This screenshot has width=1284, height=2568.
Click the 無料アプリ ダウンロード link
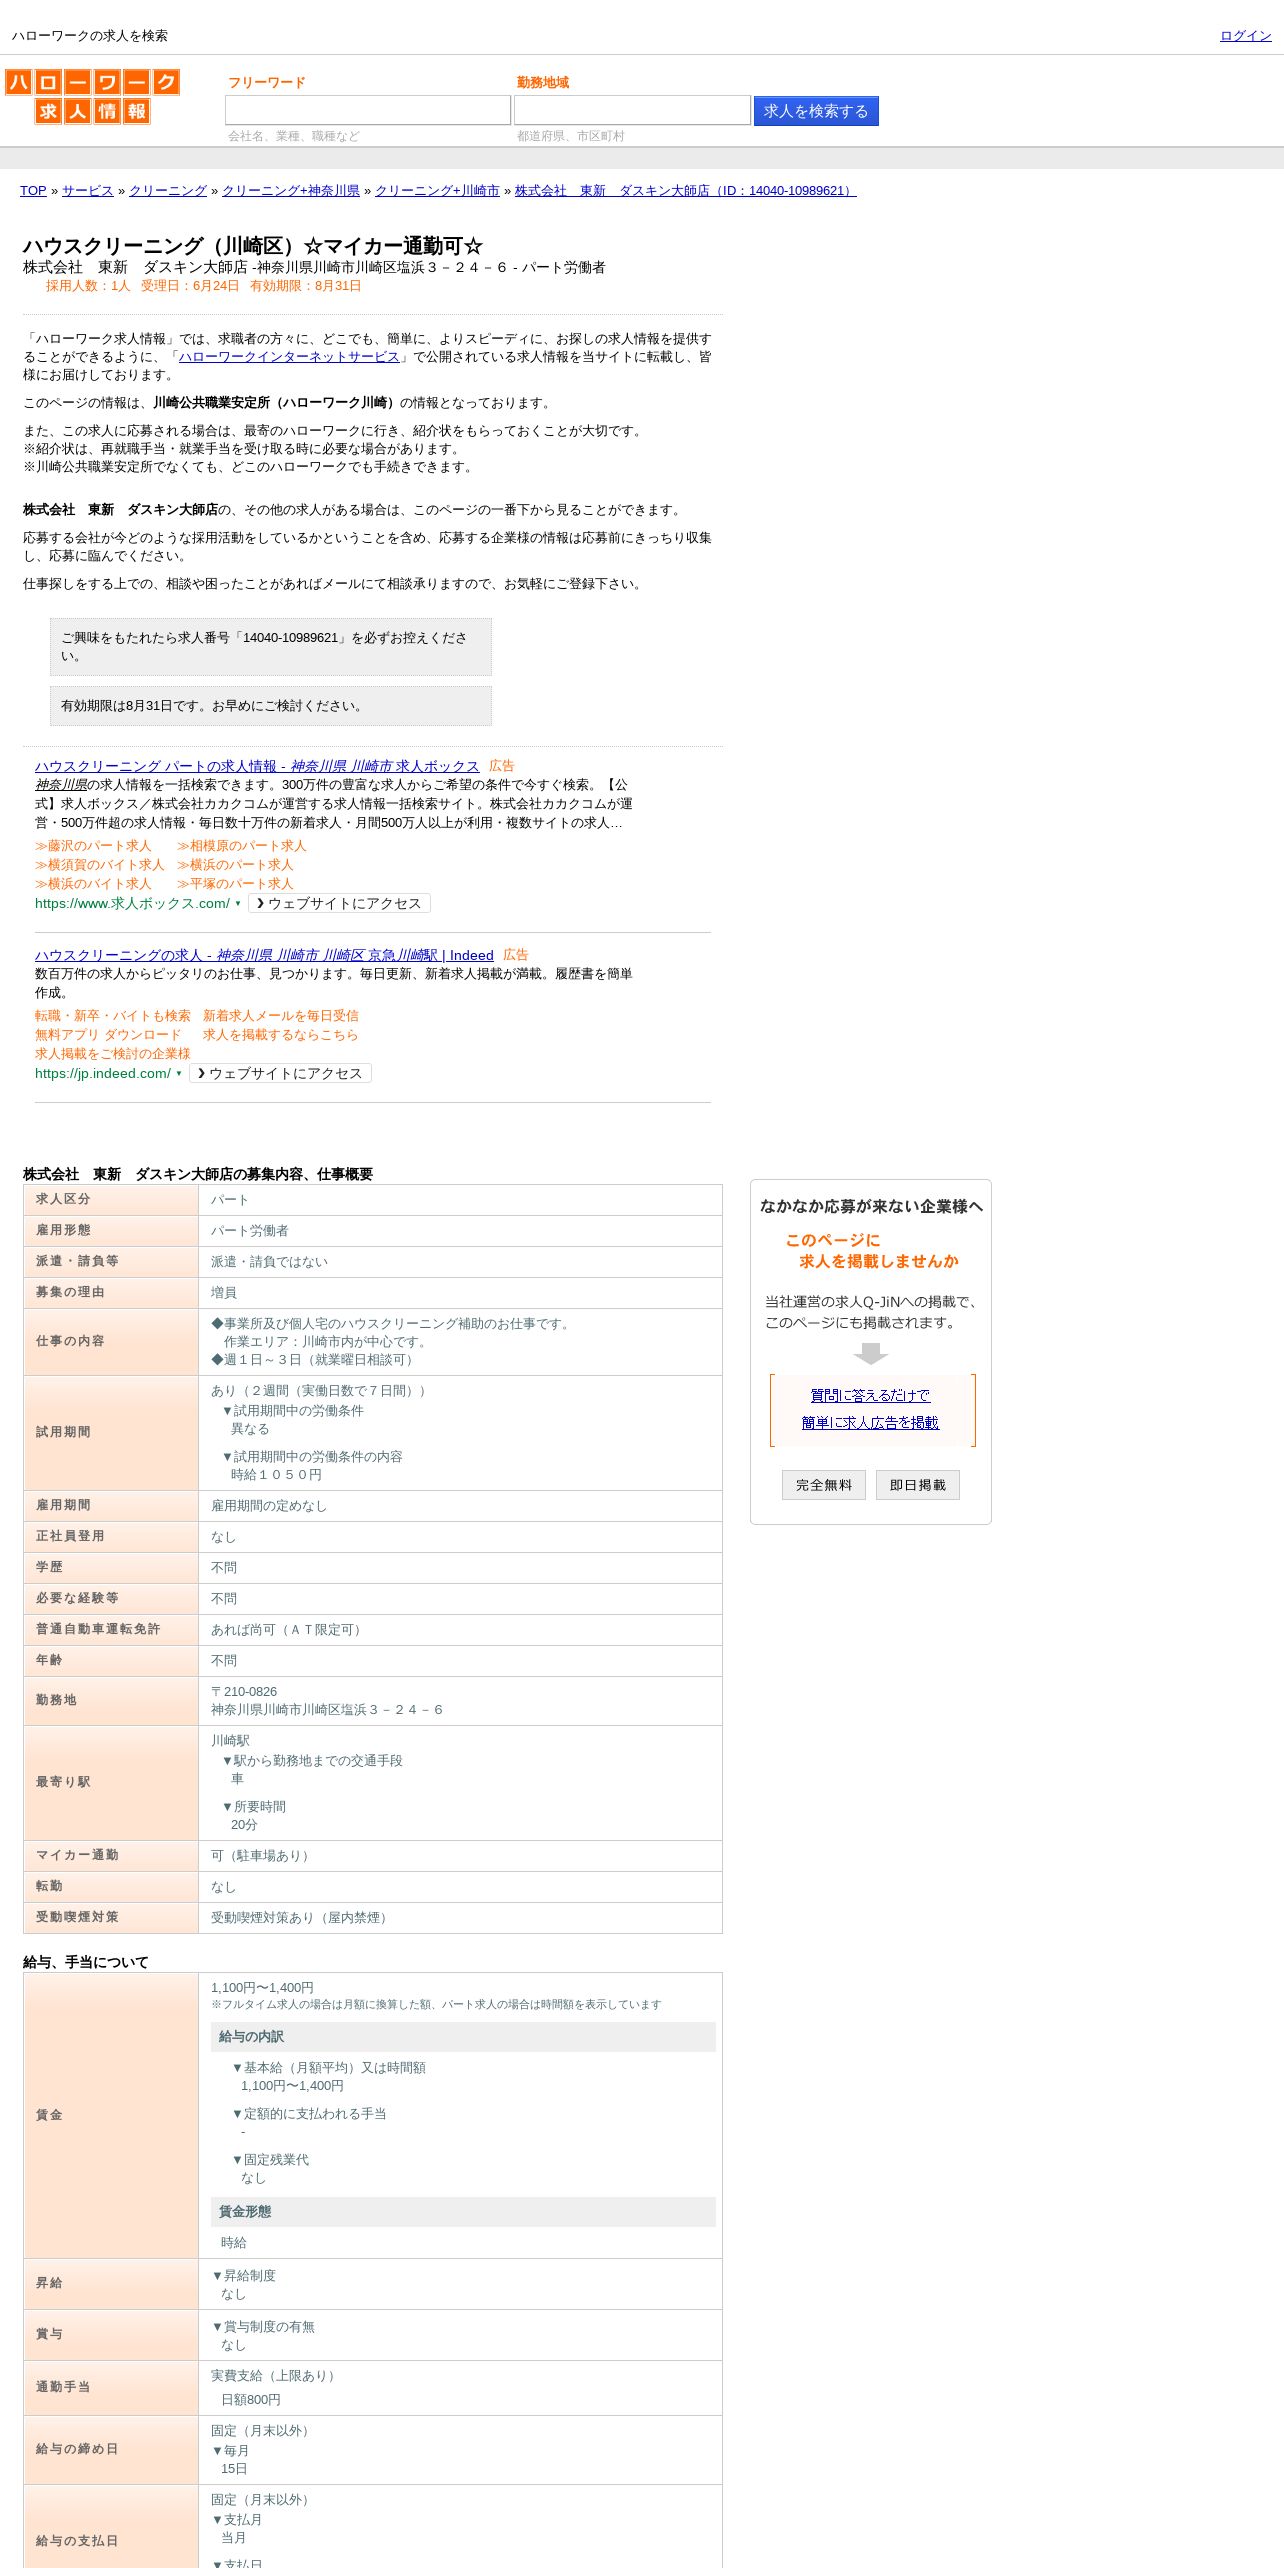(108, 1035)
